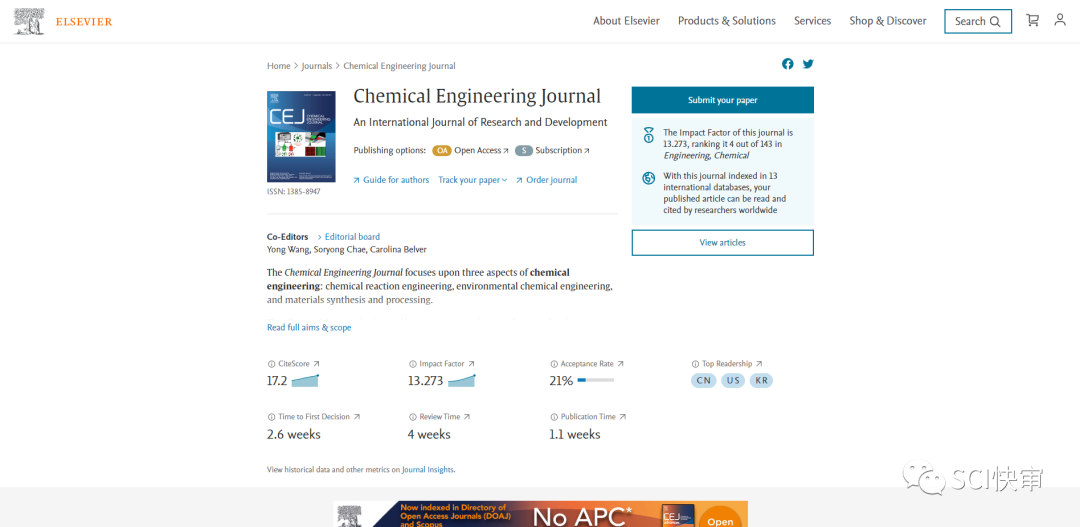This screenshot has height=527, width=1080.
Task: Click the Submit your paper button
Action: tap(722, 100)
